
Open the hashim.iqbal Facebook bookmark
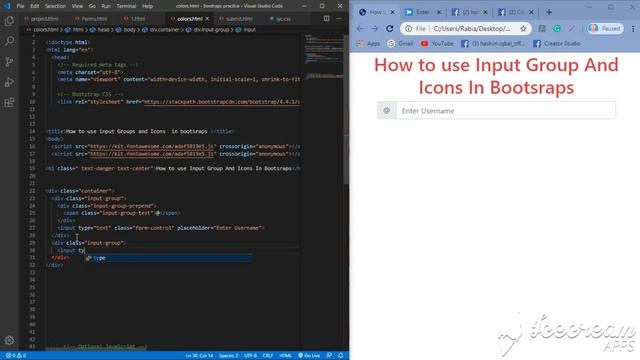(x=493, y=44)
